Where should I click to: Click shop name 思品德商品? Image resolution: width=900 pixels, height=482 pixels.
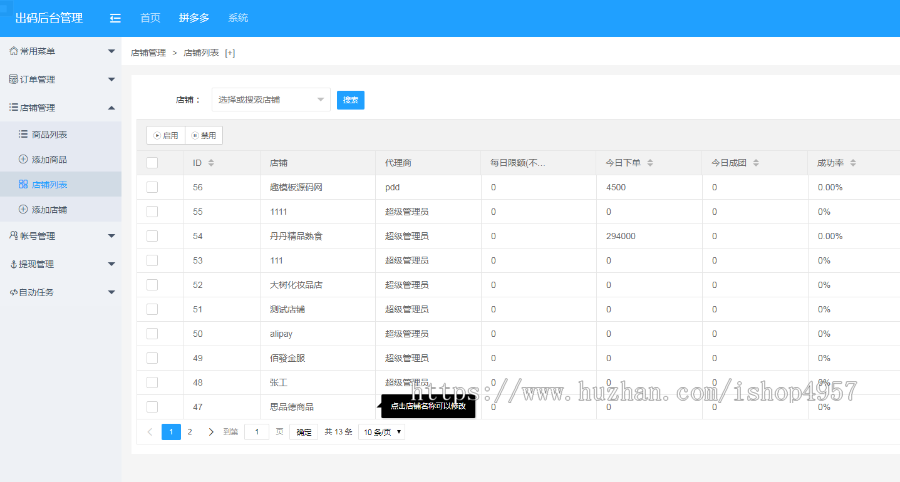(292, 407)
